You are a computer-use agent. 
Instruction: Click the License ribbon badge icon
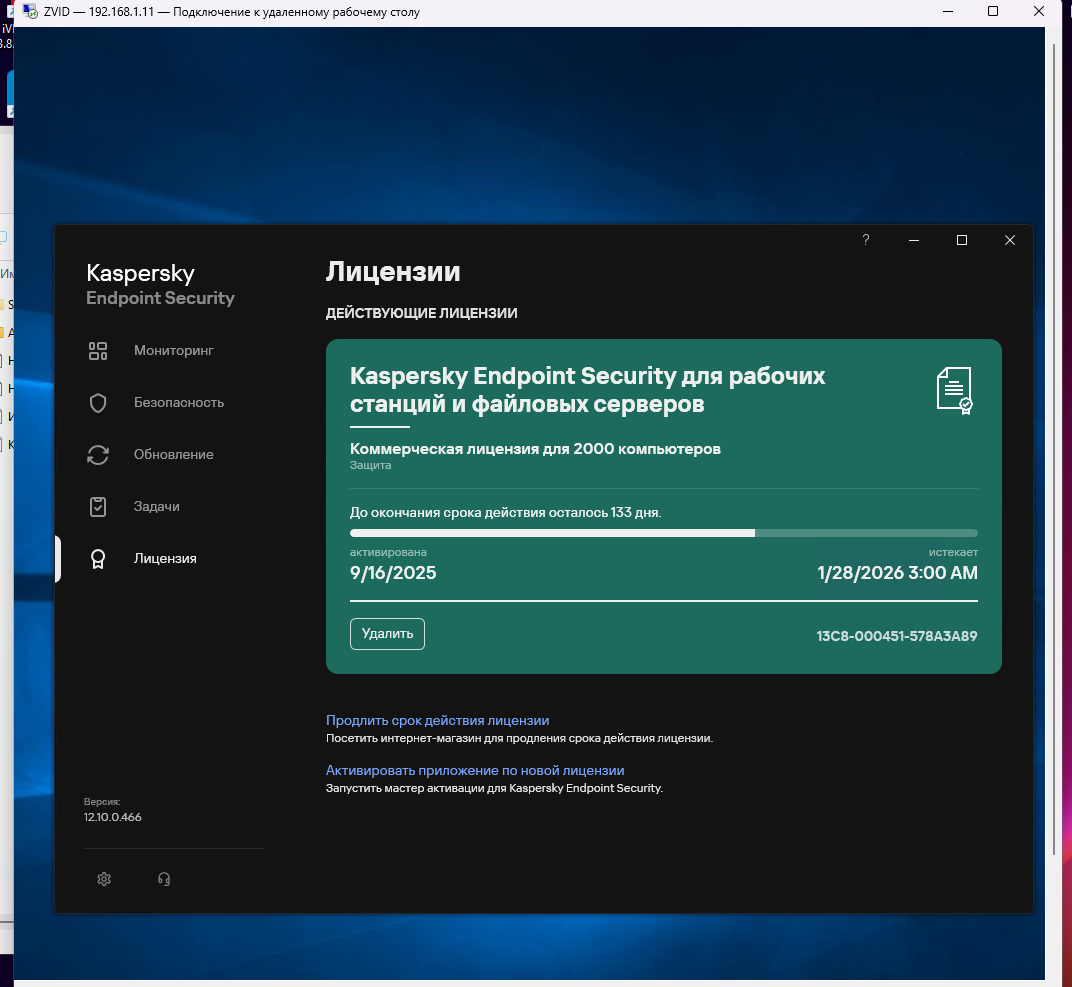pos(98,559)
